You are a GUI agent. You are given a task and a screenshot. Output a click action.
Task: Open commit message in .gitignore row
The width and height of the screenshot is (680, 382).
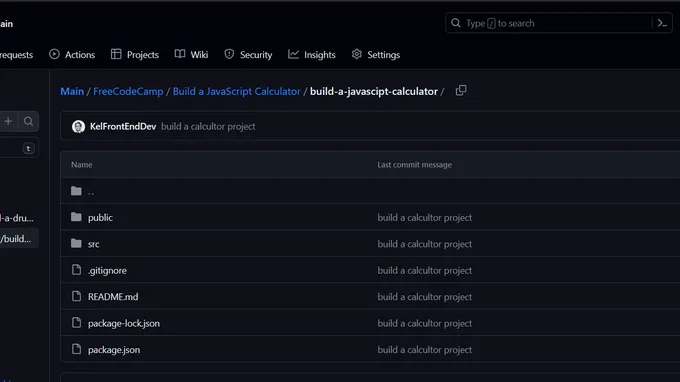[x=425, y=271]
